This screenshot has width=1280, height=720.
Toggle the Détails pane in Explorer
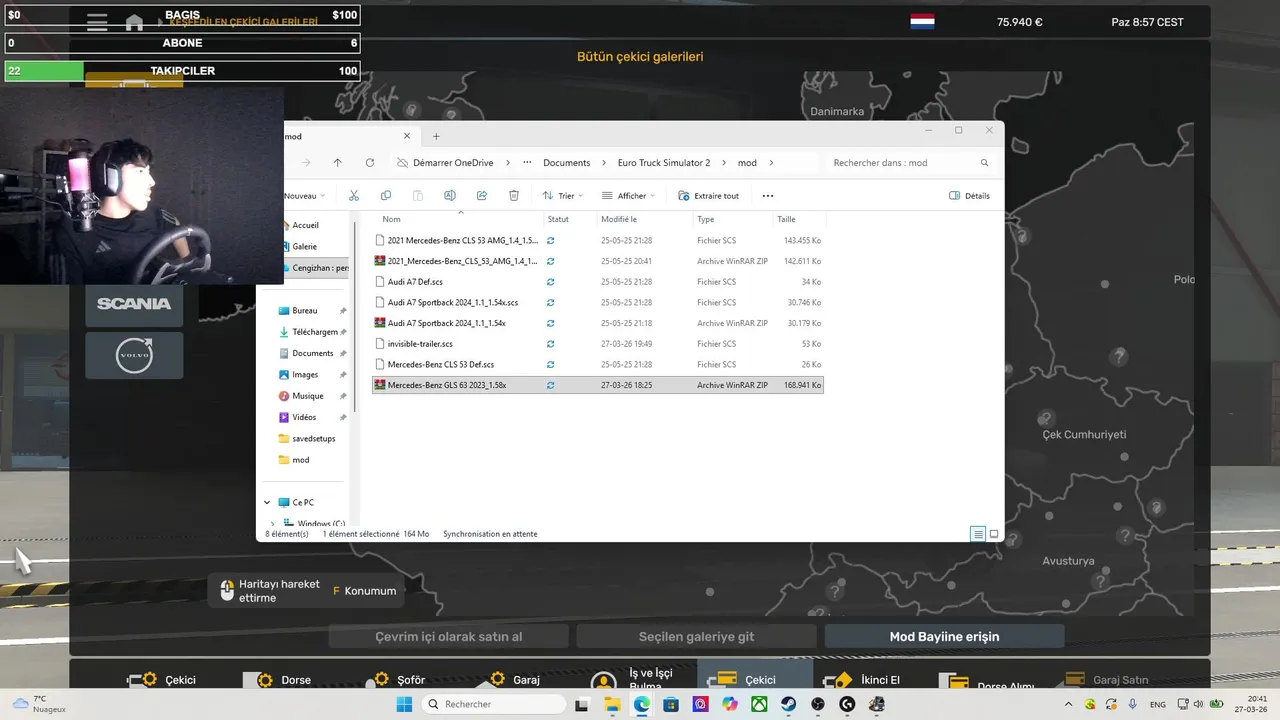click(969, 196)
